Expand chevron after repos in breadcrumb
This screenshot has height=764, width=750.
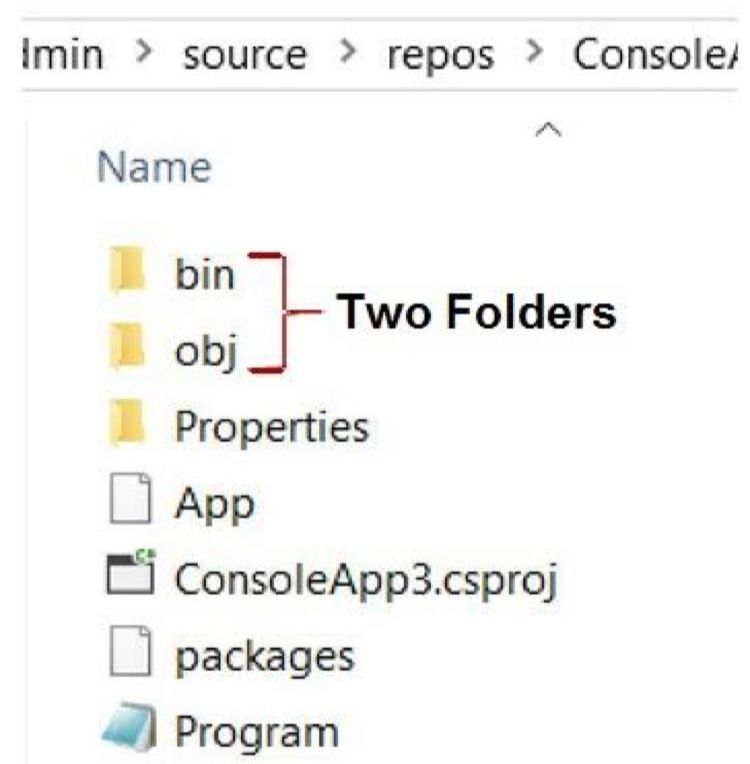(535, 51)
